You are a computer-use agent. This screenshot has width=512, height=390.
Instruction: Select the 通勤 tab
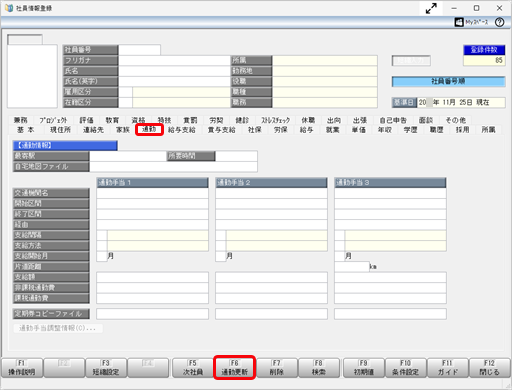pyautogui.click(x=149, y=129)
